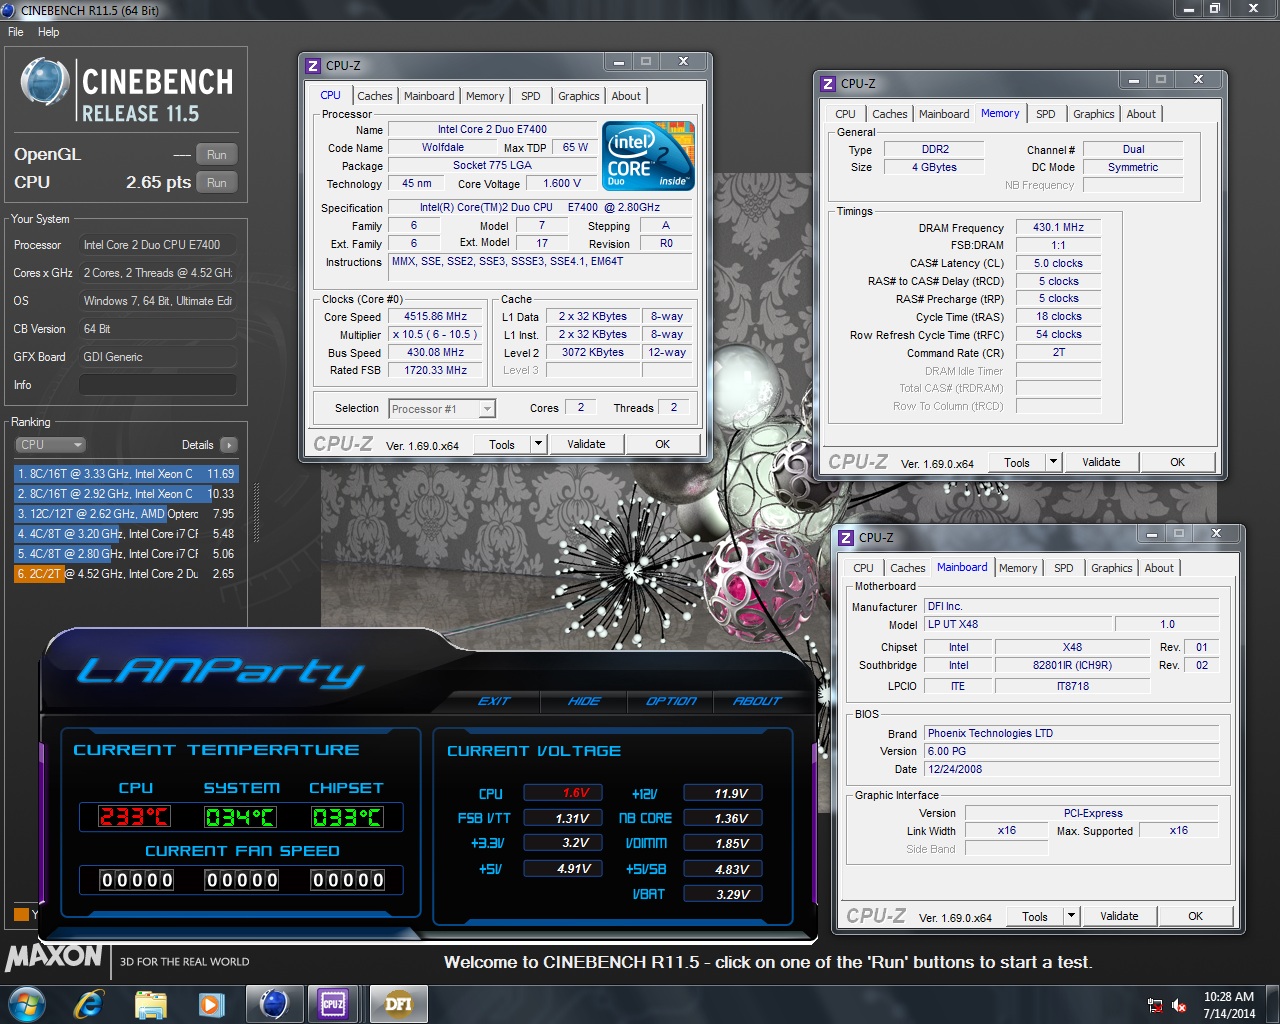Click the taskbar clock
This screenshot has width=1280, height=1024.
[1229, 1005]
